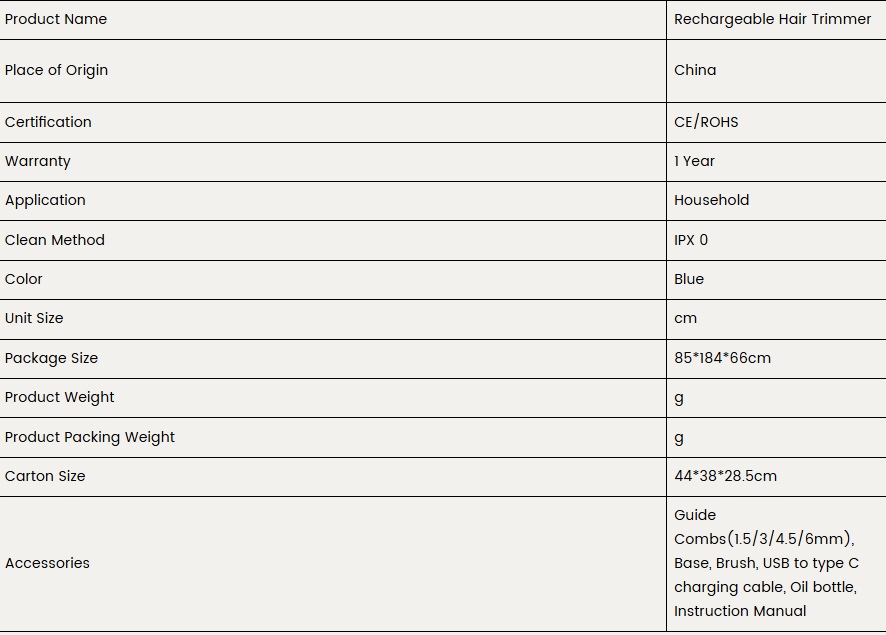Select the "IPX 0" value cell
The image size is (886, 635).
click(x=691, y=240)
